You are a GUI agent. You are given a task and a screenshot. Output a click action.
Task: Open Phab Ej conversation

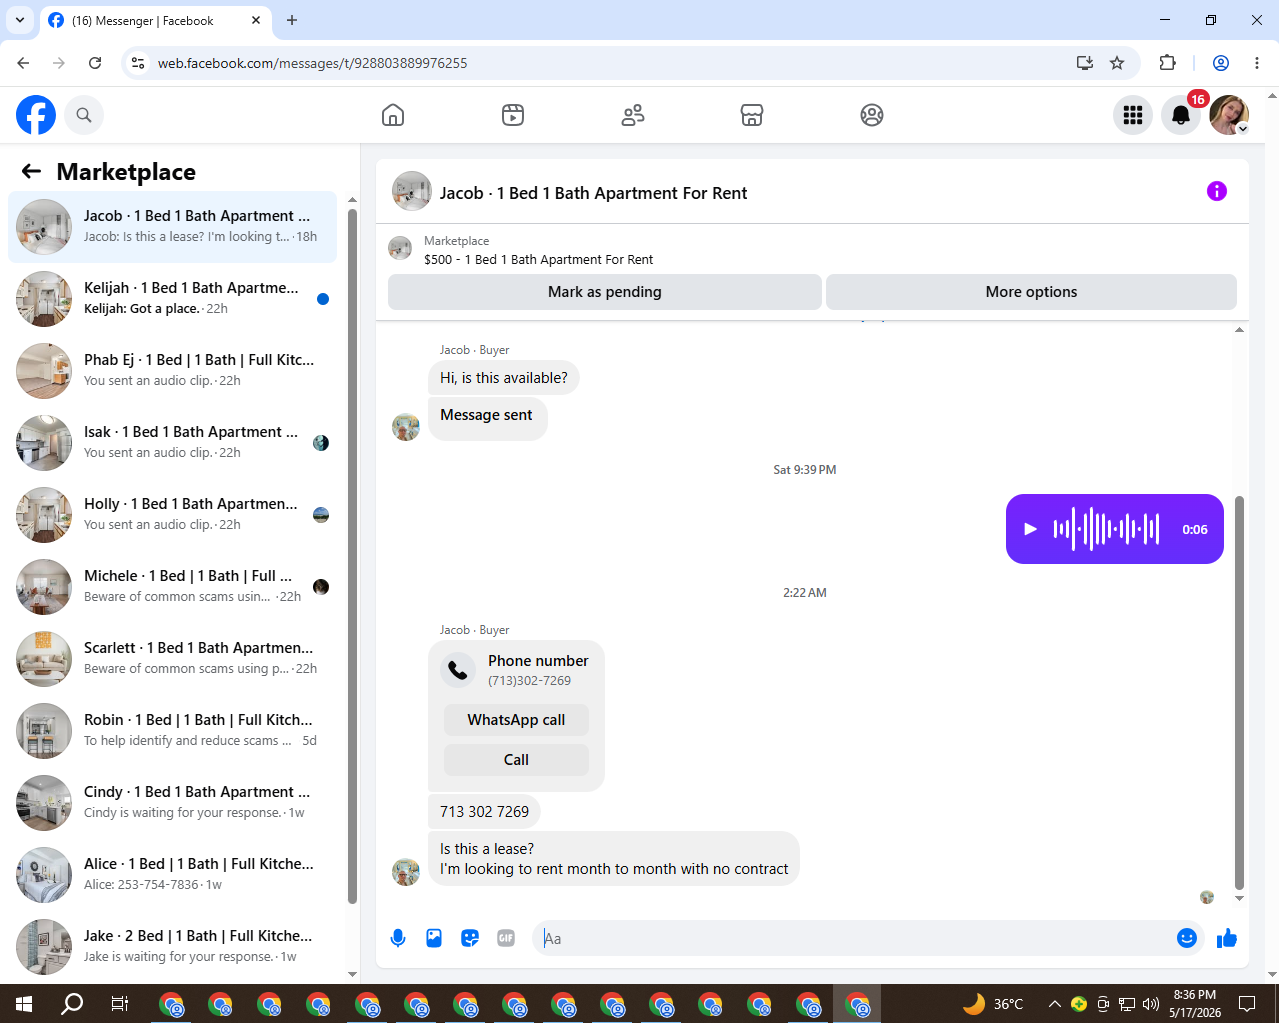click(173, 371)
